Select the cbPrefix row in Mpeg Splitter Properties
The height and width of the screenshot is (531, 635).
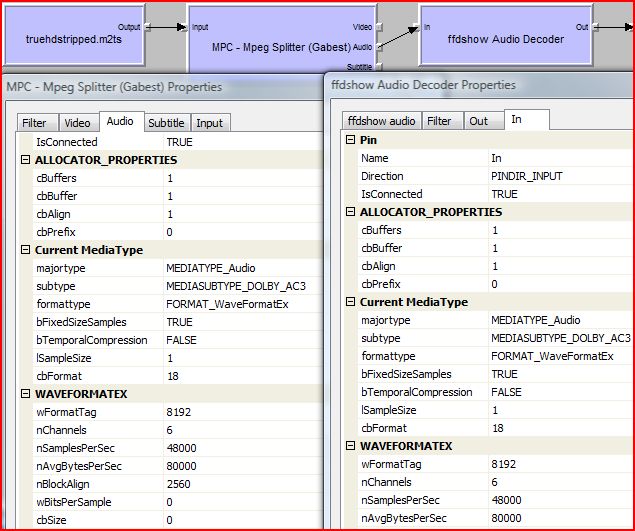[178, 232]
